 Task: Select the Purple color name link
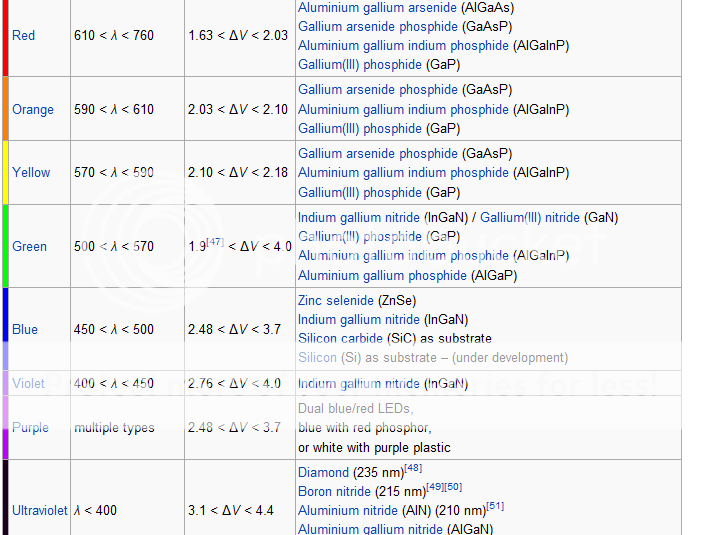(x=30, y=428)
